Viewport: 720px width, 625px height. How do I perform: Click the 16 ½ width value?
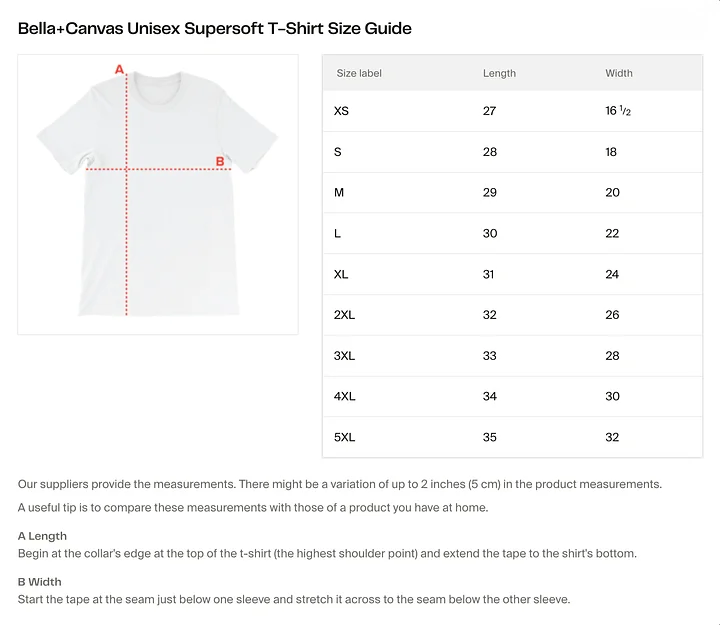click(x=618, y=111)
